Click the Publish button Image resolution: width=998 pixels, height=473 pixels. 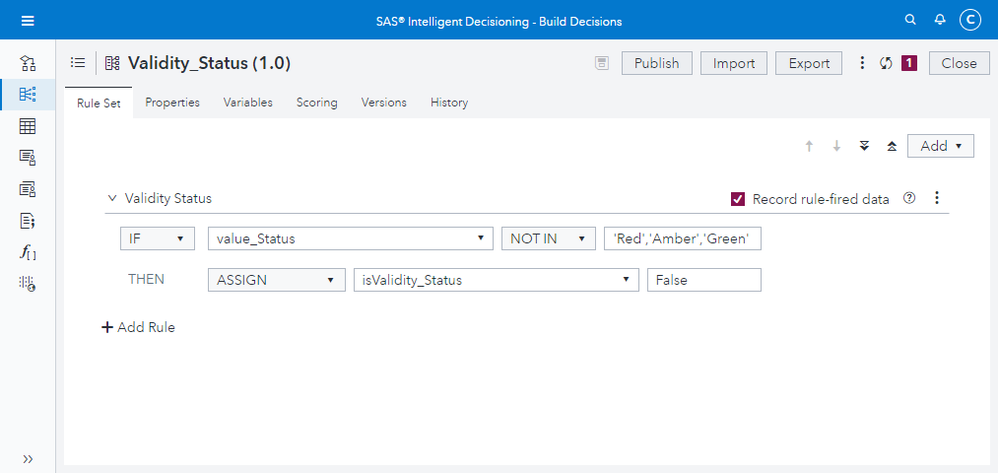[657, 63]
